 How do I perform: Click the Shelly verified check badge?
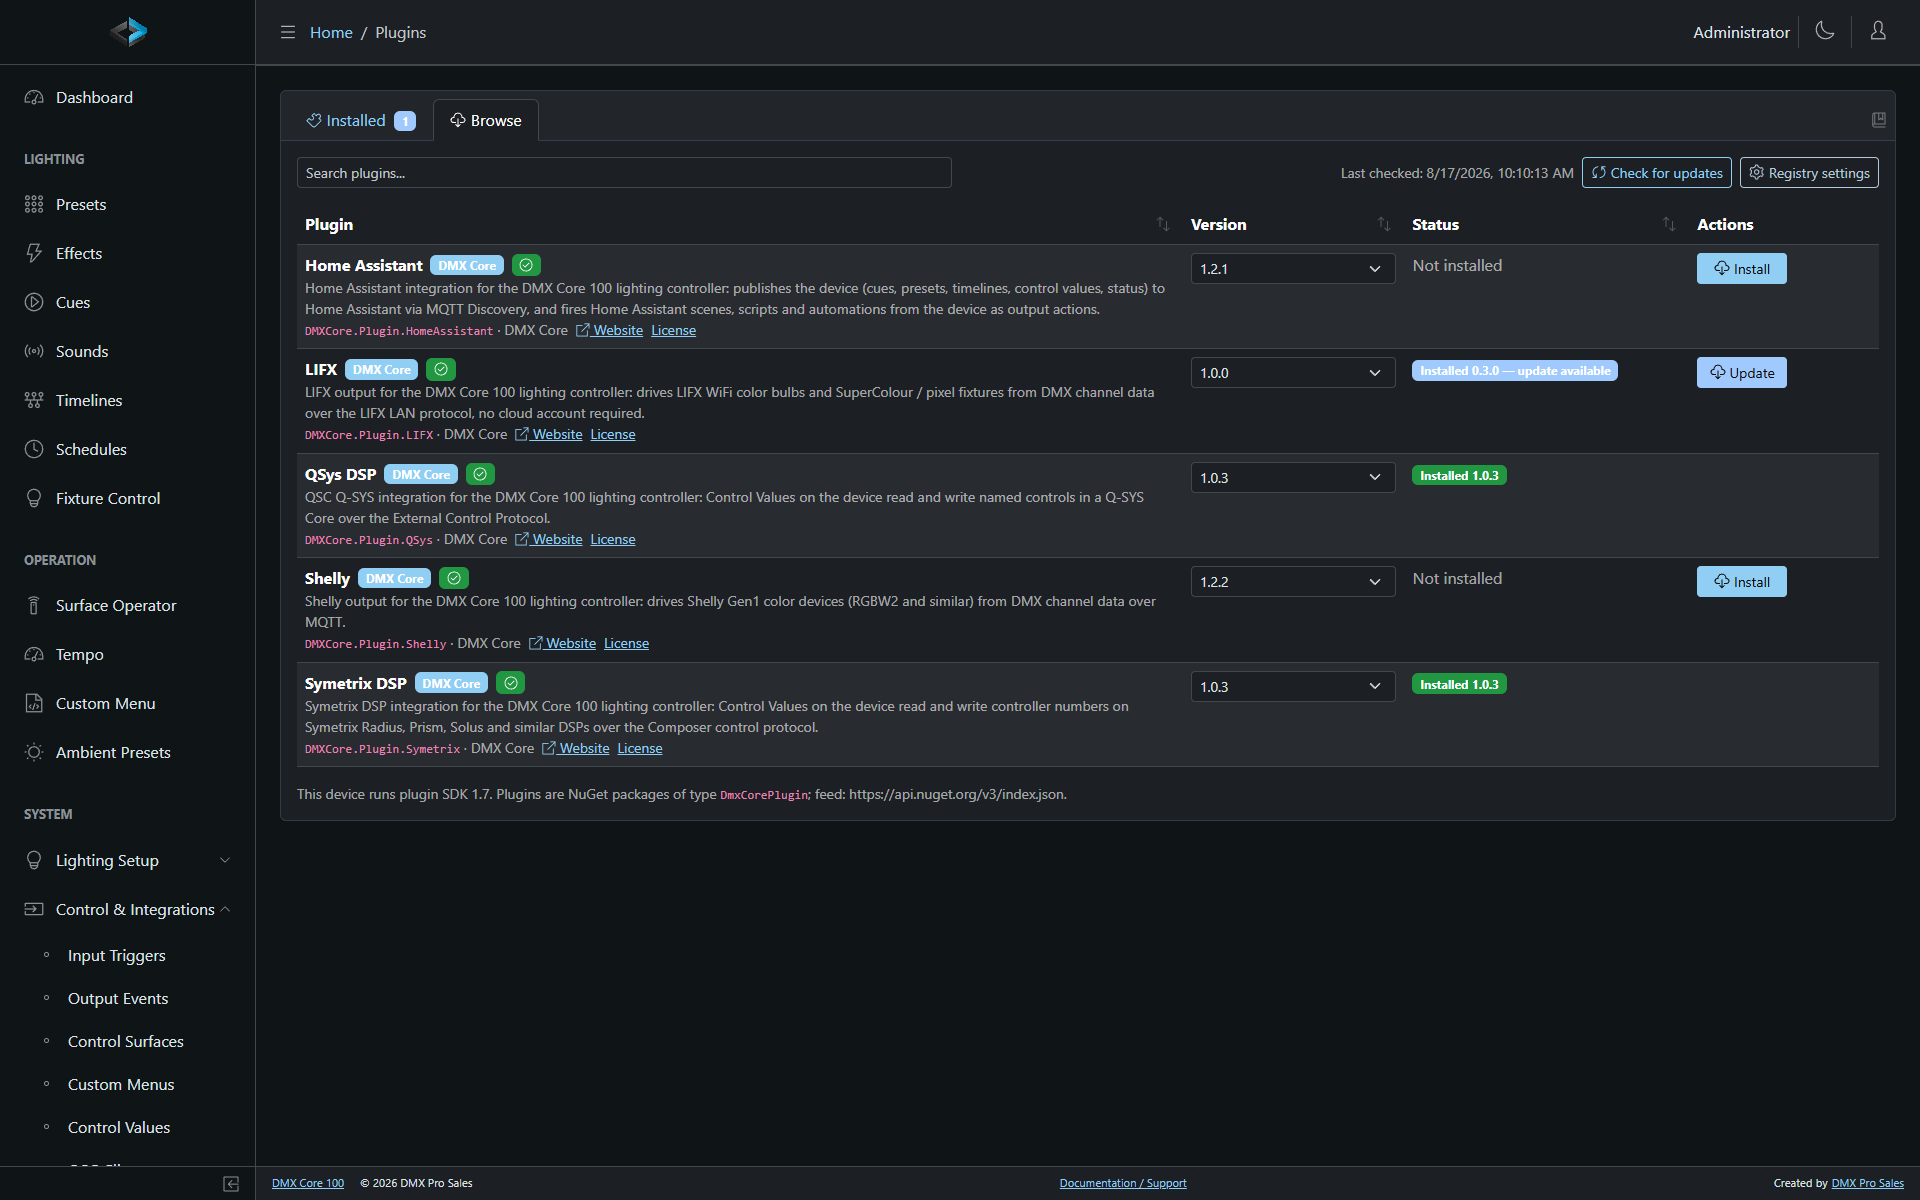click(x=454, y=578)
